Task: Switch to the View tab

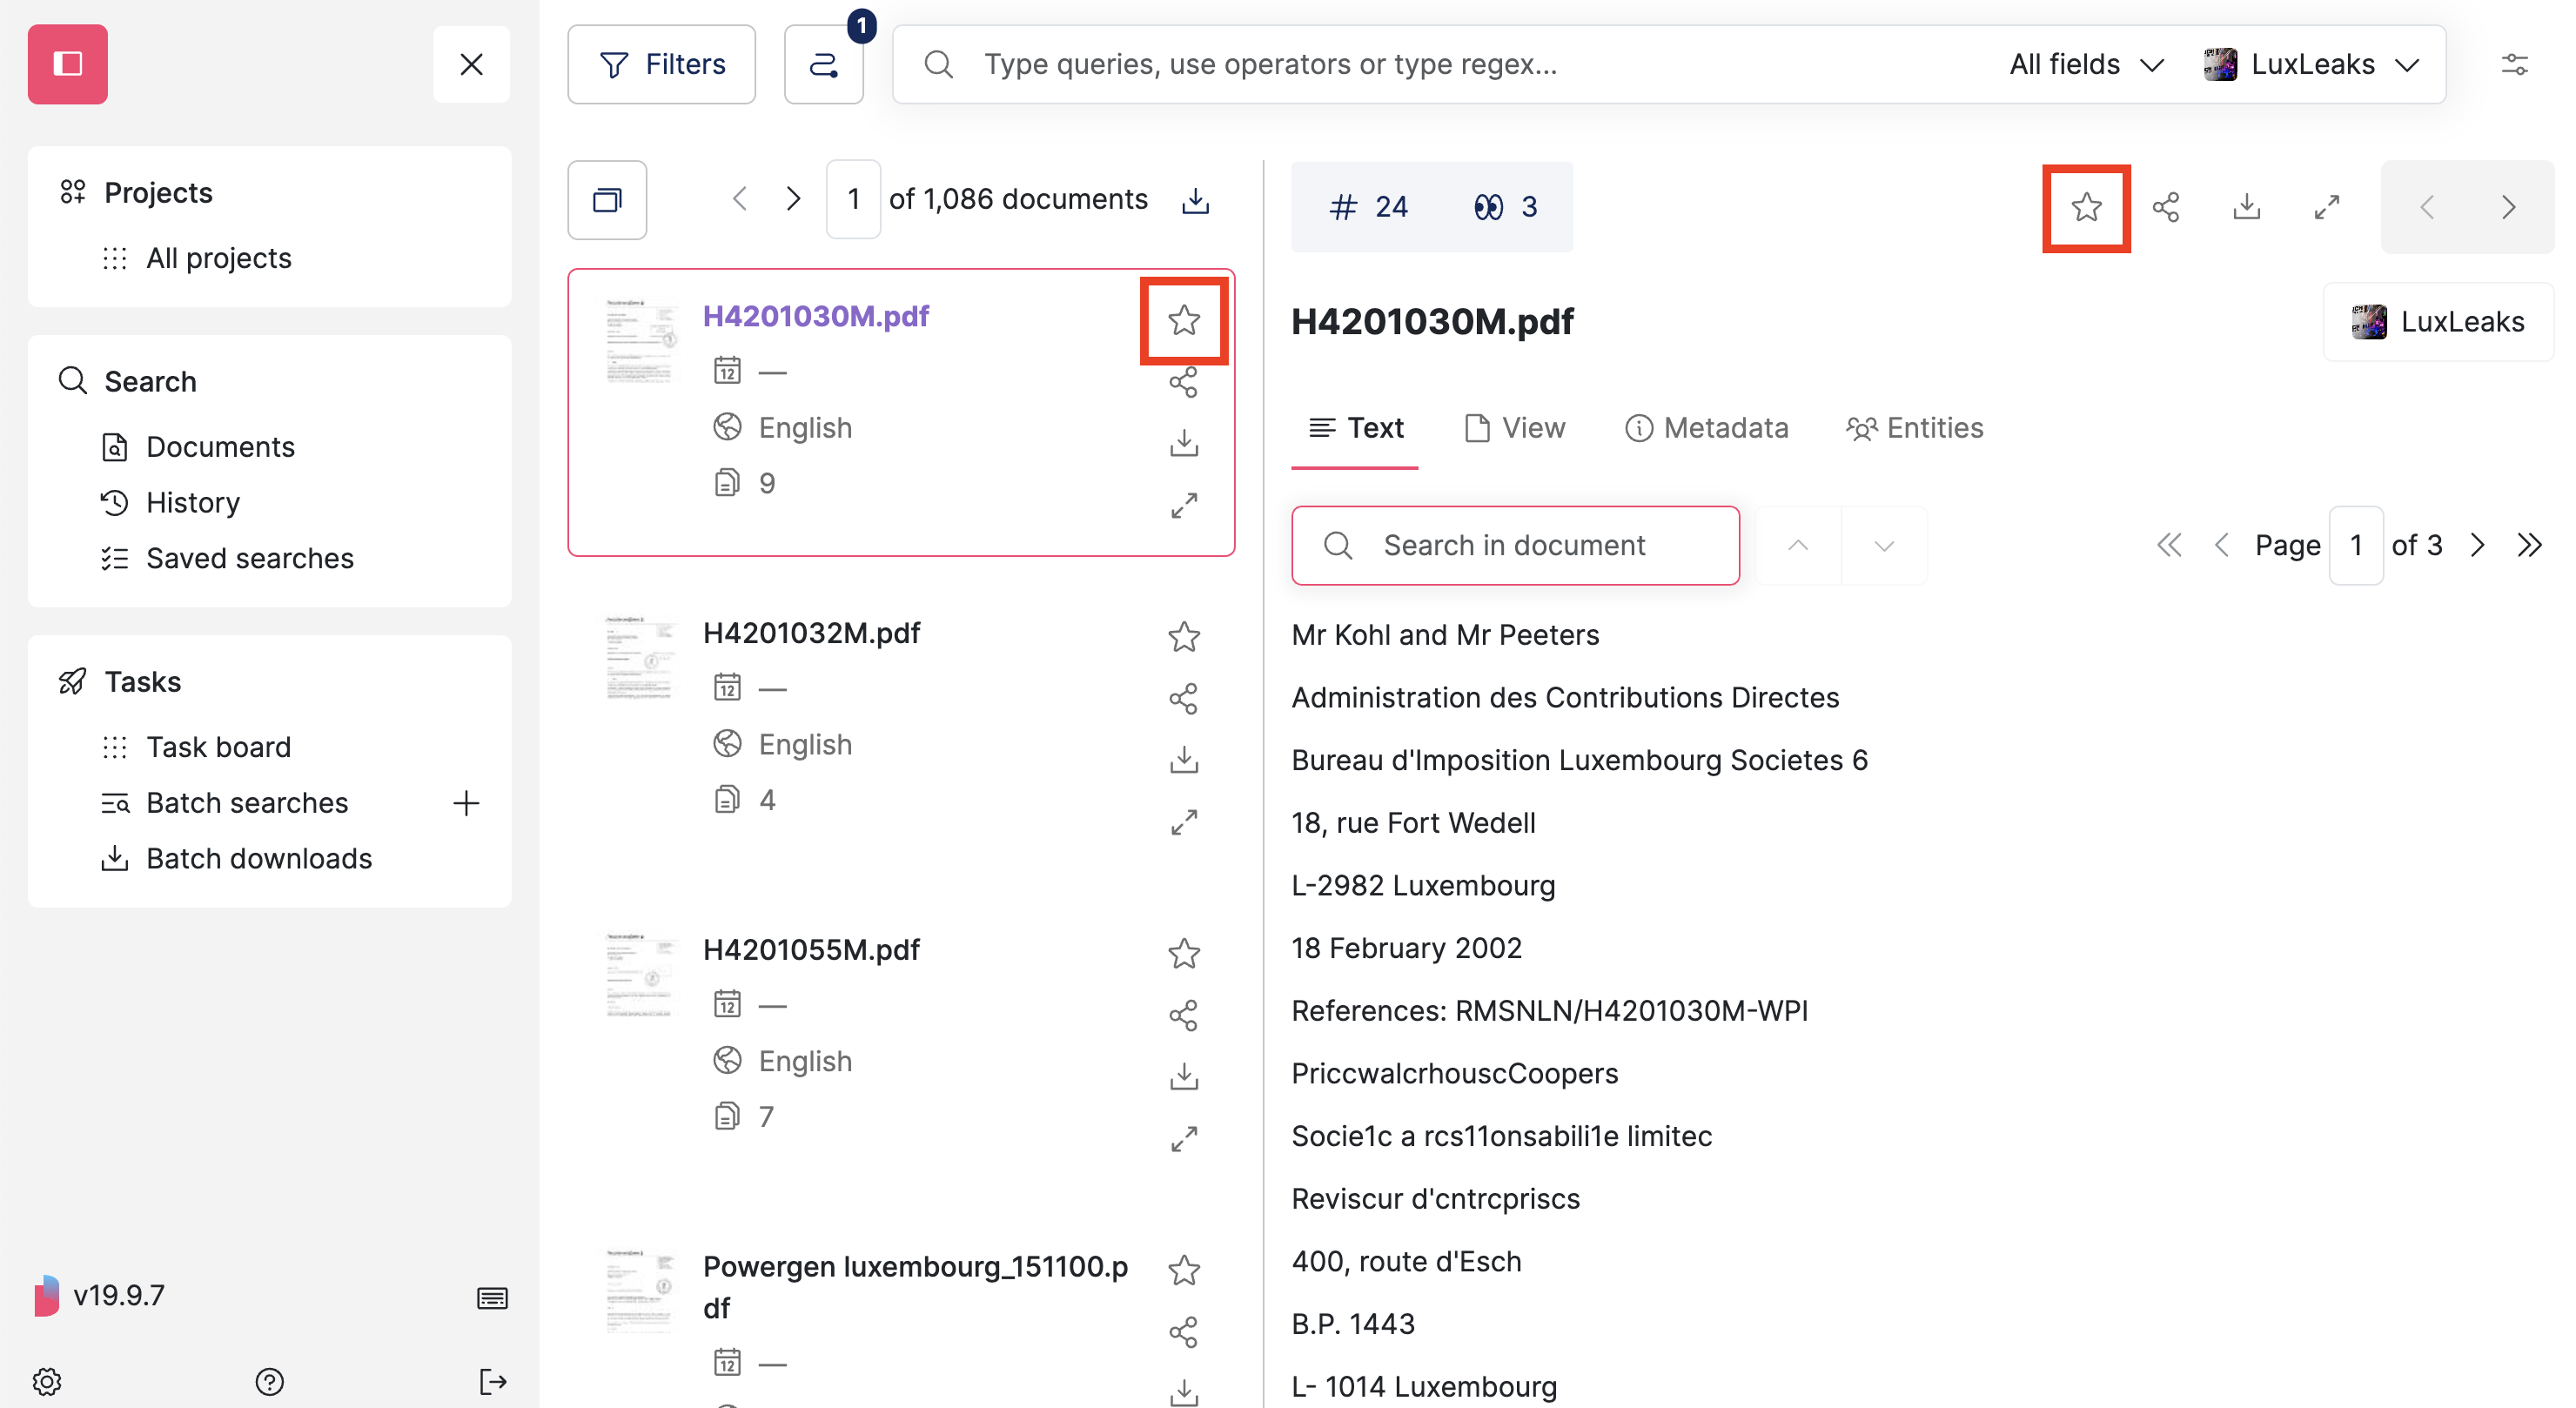Action: pyautogui.click(x=1515, y=428)
